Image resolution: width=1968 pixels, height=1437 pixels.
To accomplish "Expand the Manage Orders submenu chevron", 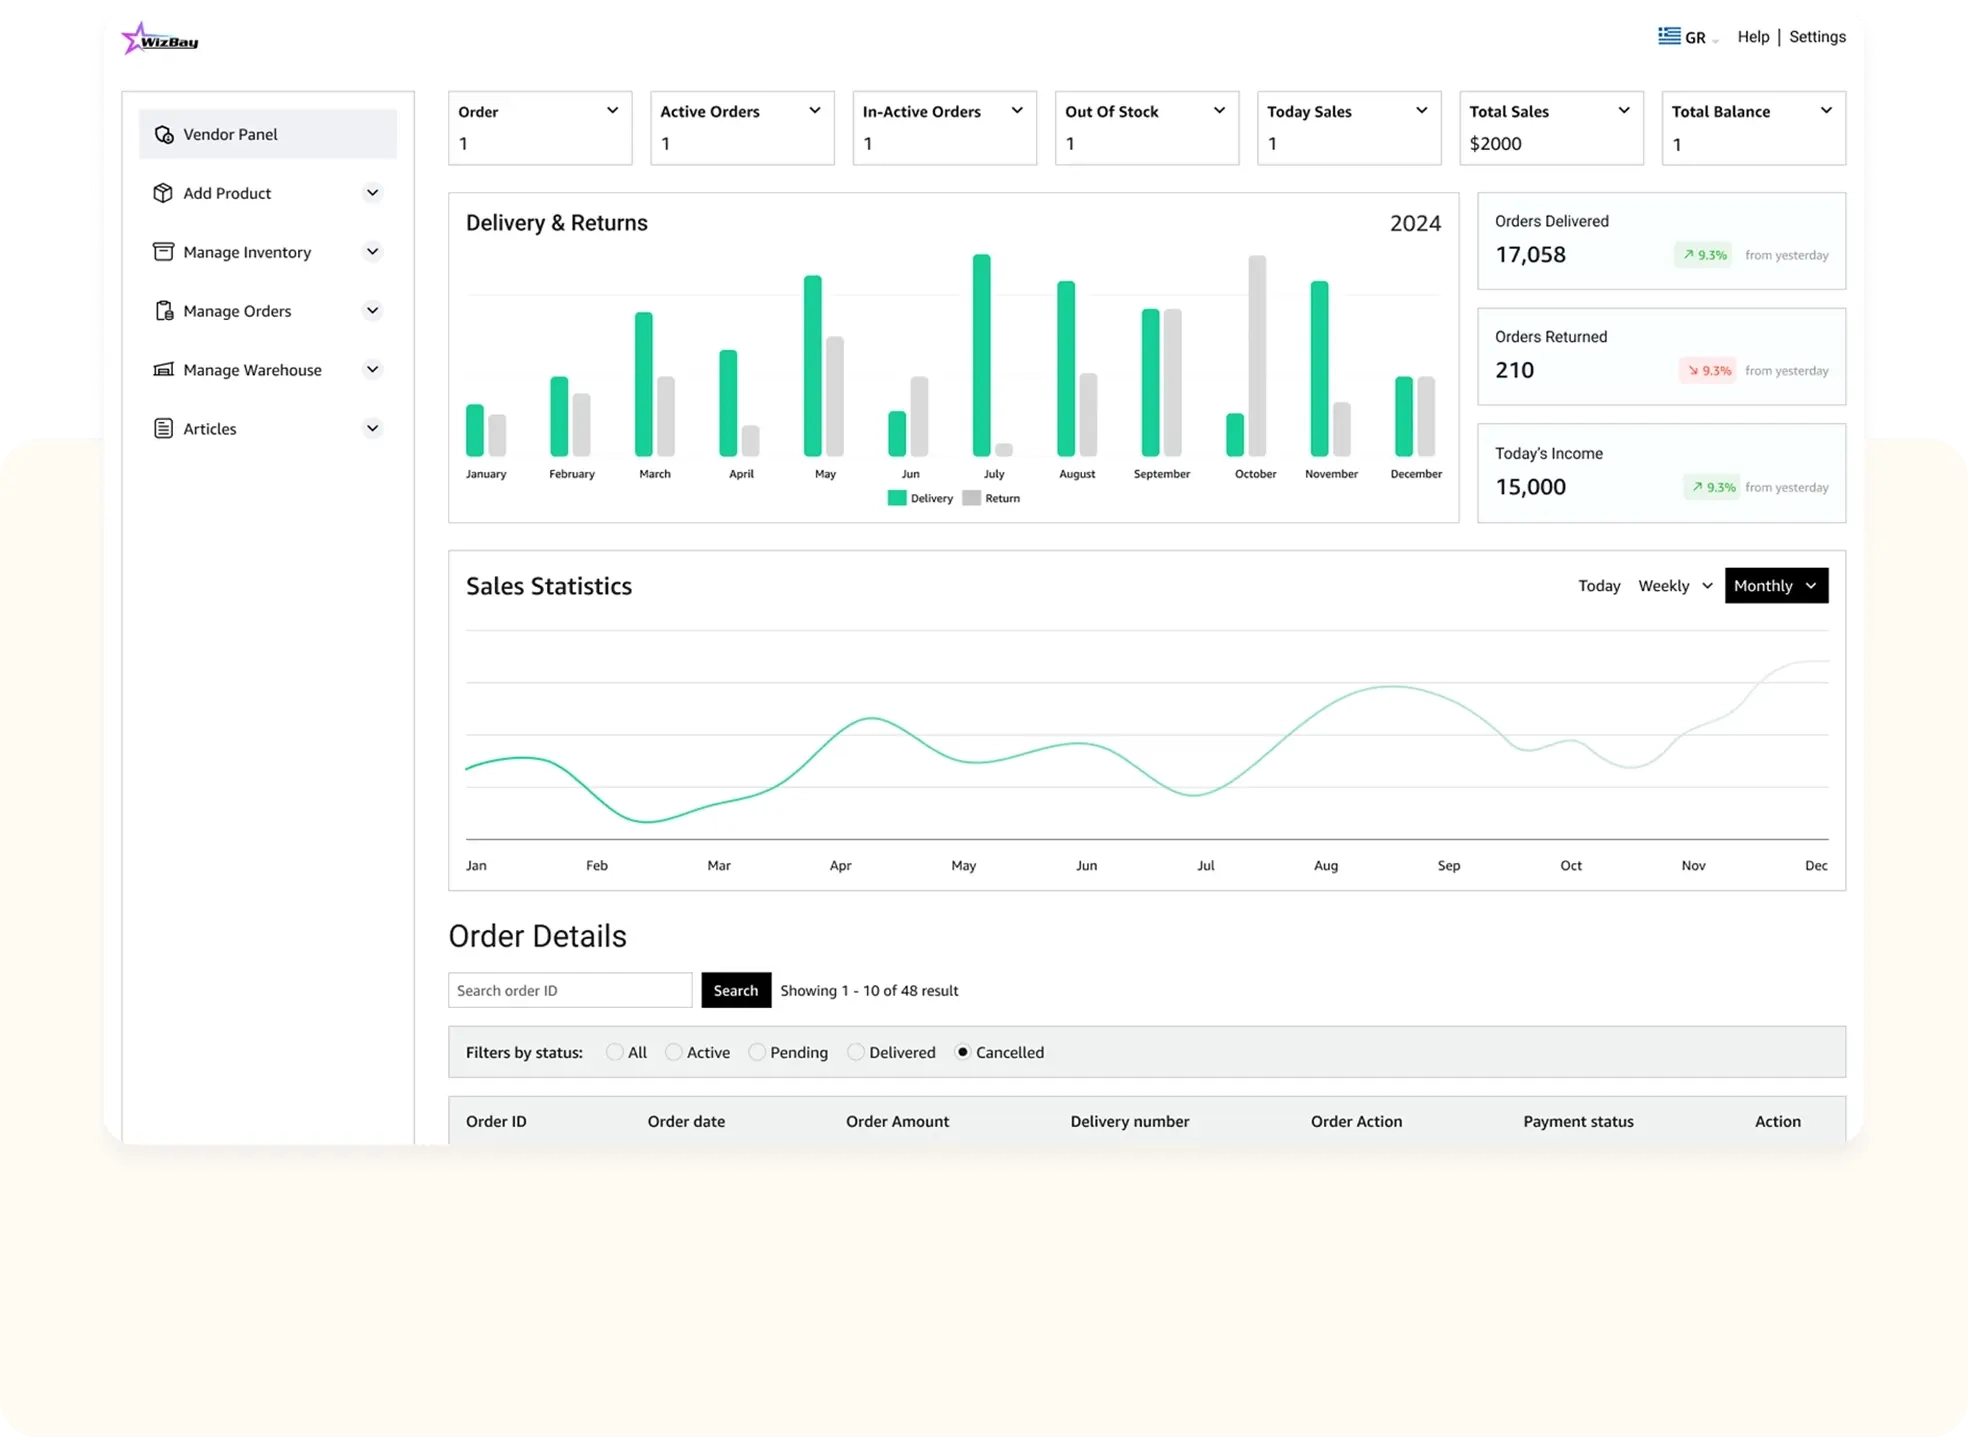I will click(372, 311).
